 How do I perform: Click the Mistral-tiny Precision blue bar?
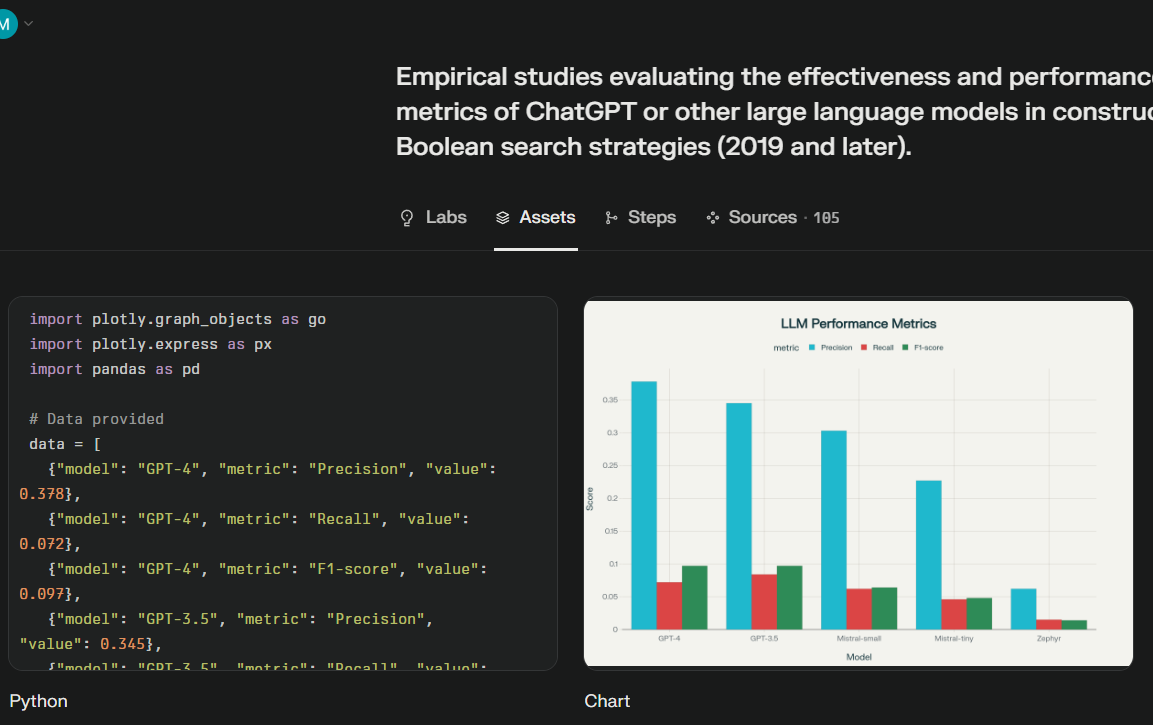click(929, 555)
